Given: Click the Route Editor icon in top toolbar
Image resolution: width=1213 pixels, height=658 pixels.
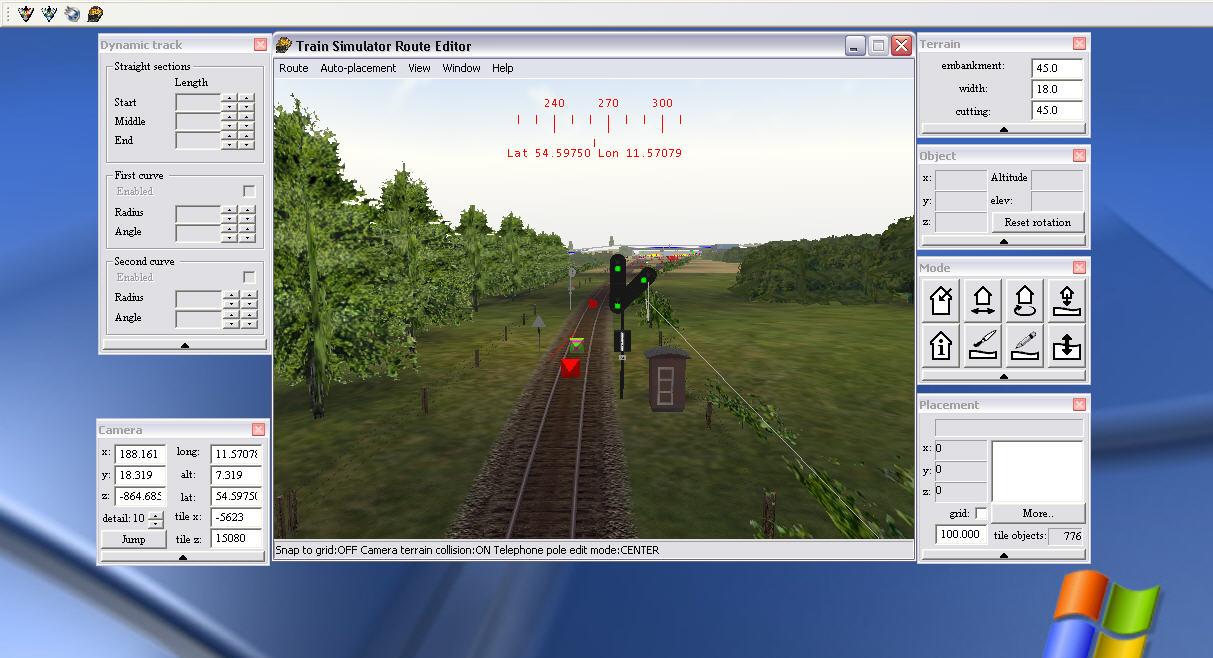Looking at the screenshot, I should 95,13.
